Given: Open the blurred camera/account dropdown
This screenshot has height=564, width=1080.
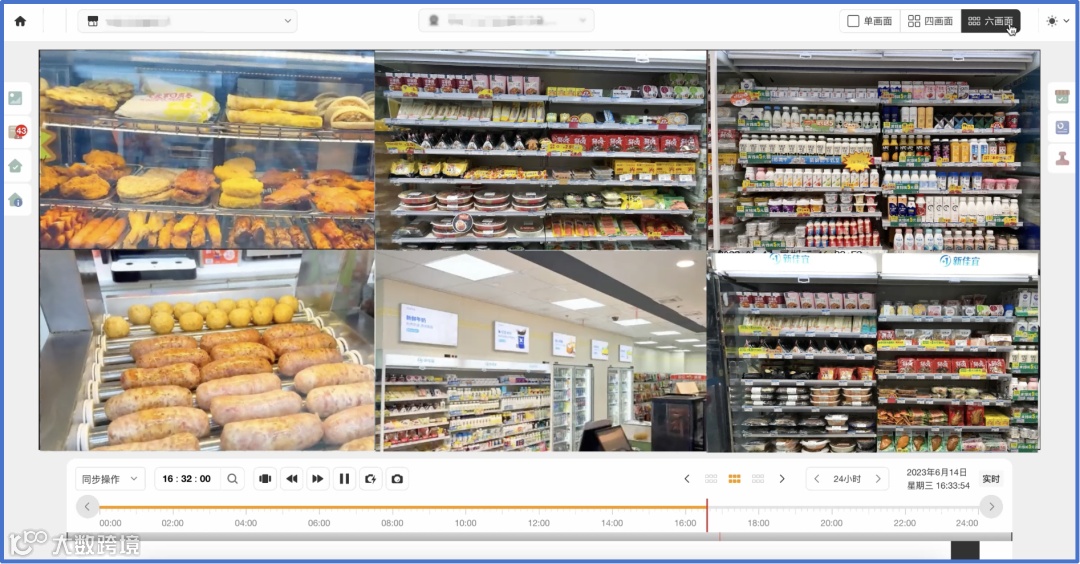Looking at the screenshot, I should [x=506, y=21].
